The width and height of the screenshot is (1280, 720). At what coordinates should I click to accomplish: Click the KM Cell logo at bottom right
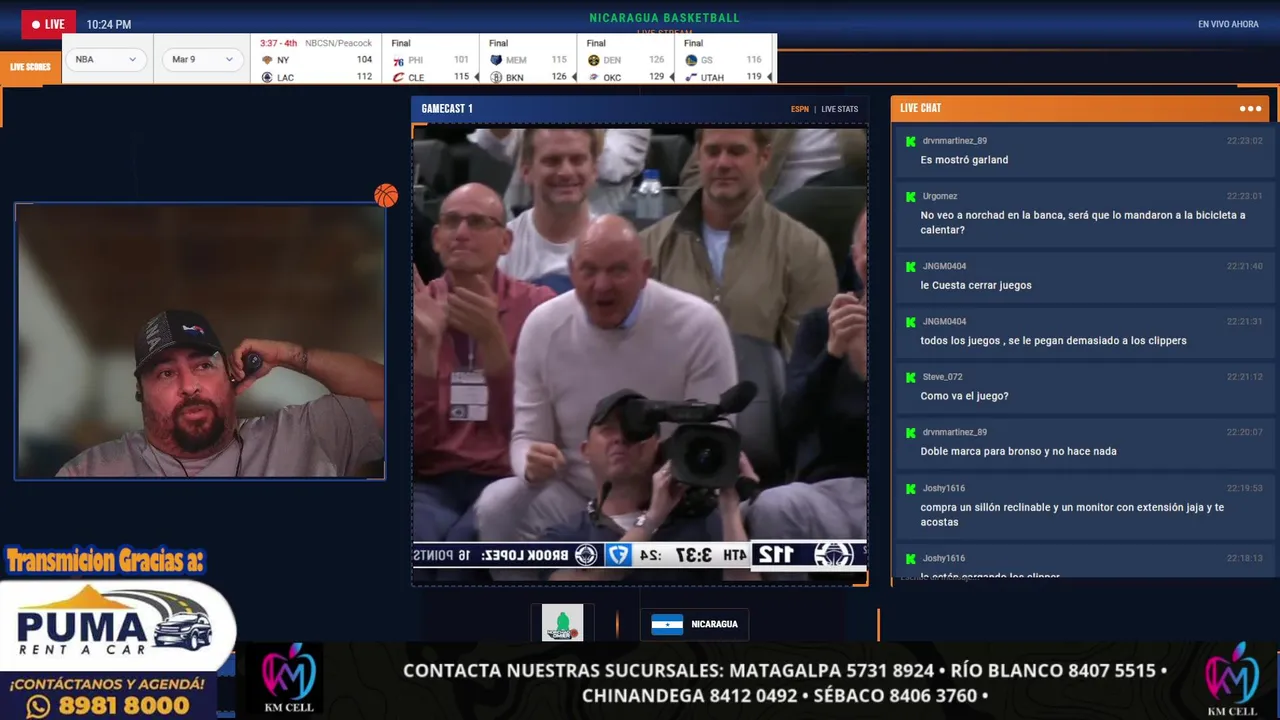pyautogui.click(x=1232, y=680)
